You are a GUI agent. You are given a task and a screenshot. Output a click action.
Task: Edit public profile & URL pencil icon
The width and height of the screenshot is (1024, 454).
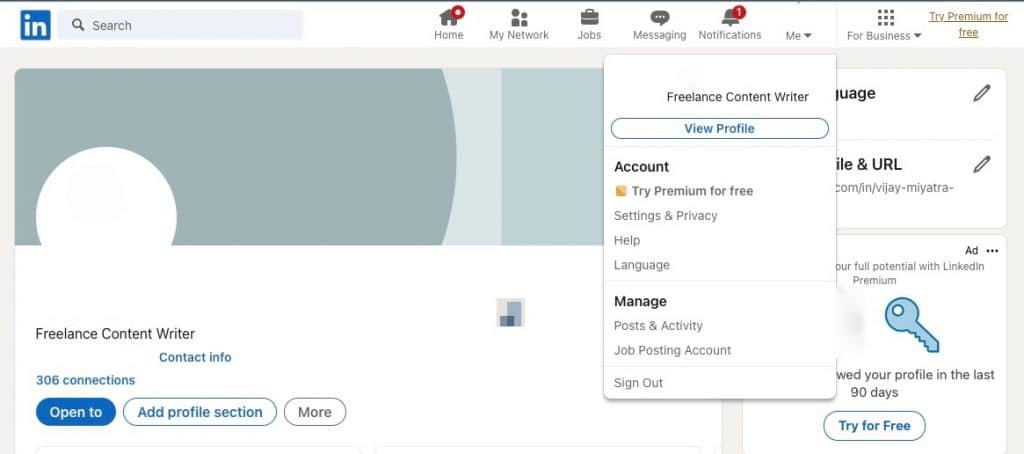tap(982, 164)
